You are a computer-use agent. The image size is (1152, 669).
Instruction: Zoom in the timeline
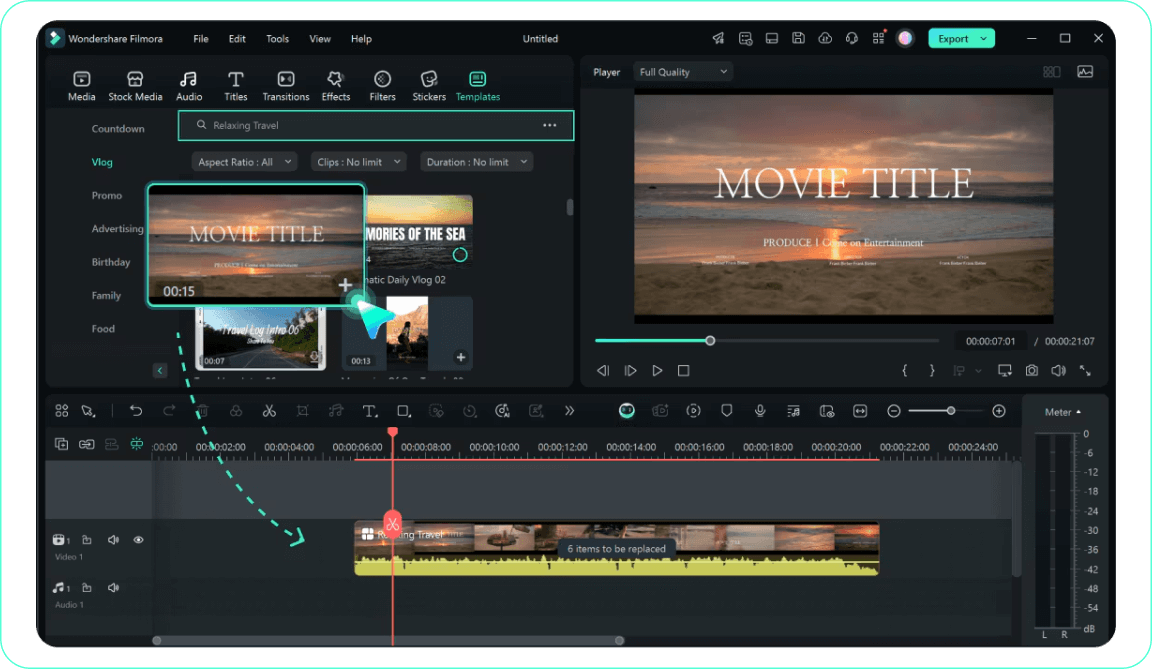[998, 411]
